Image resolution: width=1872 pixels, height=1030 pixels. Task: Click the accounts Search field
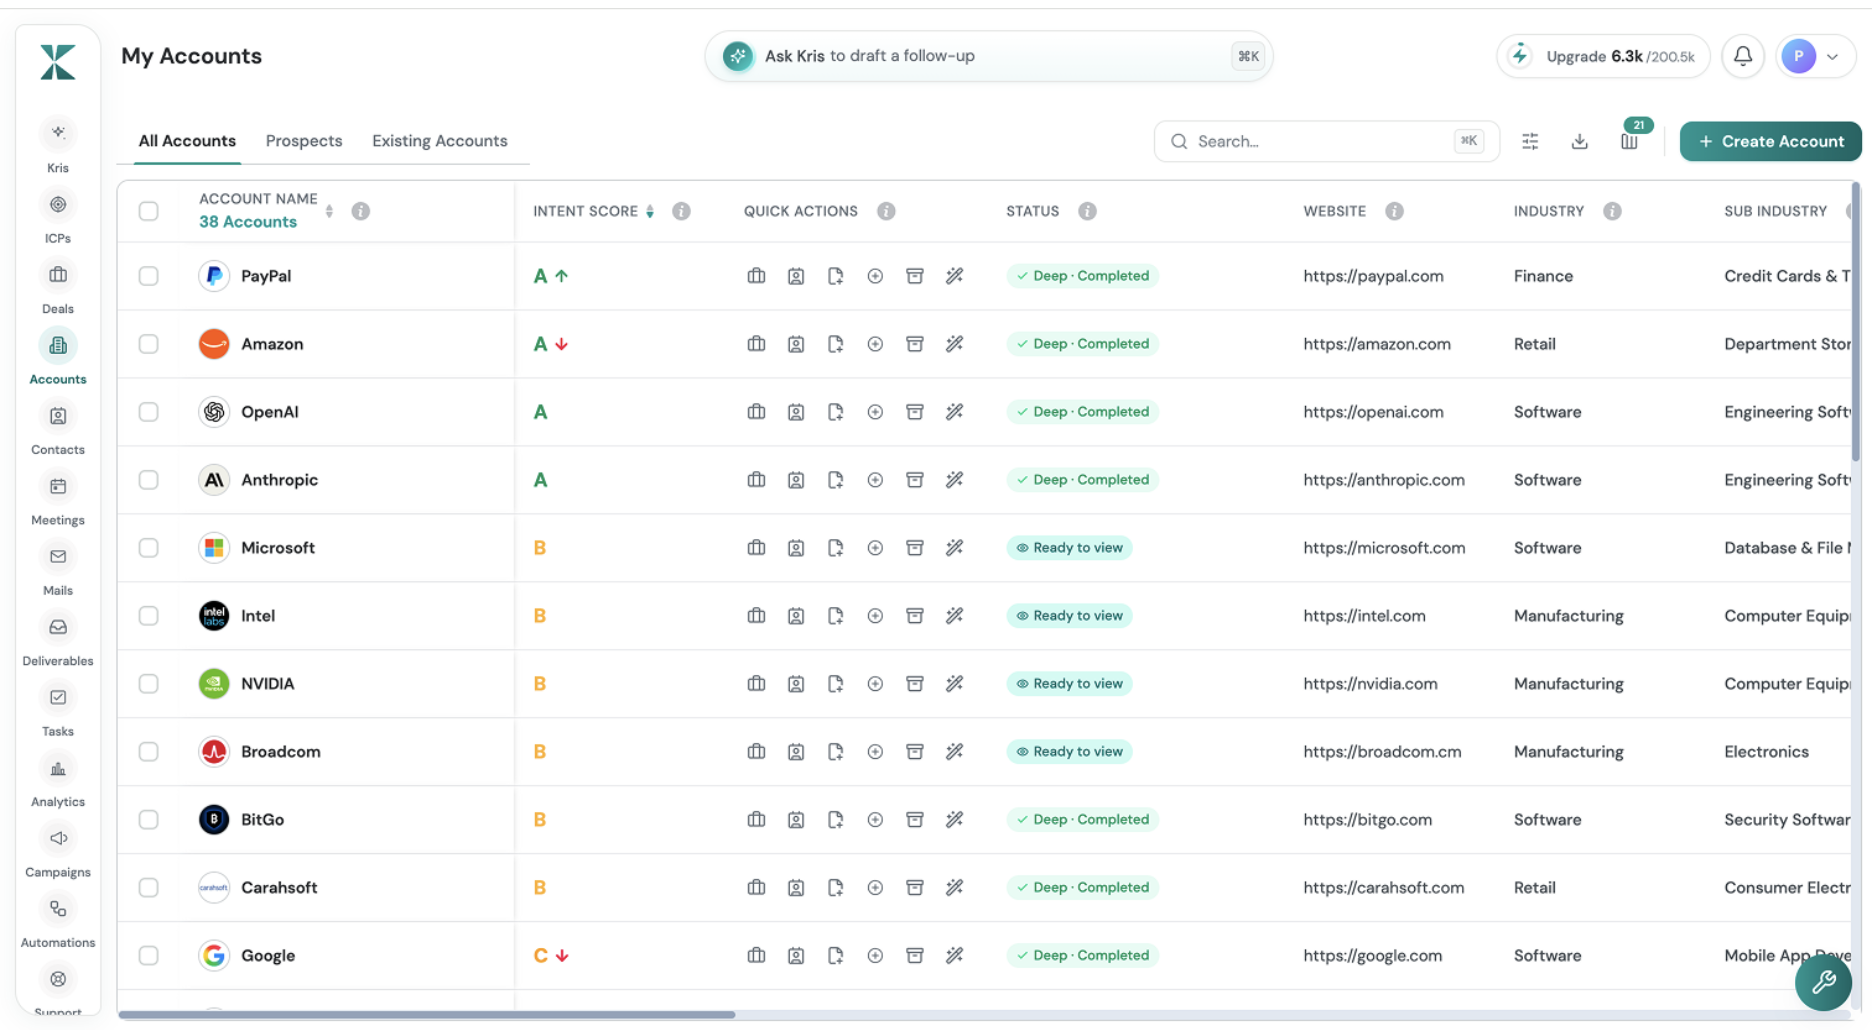click(x=1326, y=141)
